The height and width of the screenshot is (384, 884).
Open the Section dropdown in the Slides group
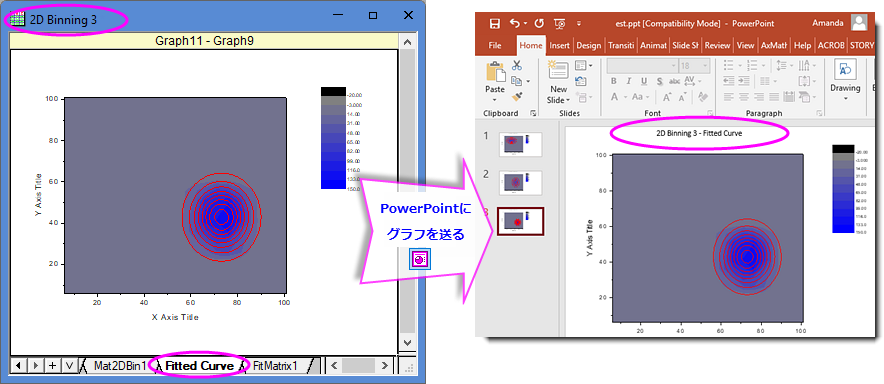click(584, 97)
